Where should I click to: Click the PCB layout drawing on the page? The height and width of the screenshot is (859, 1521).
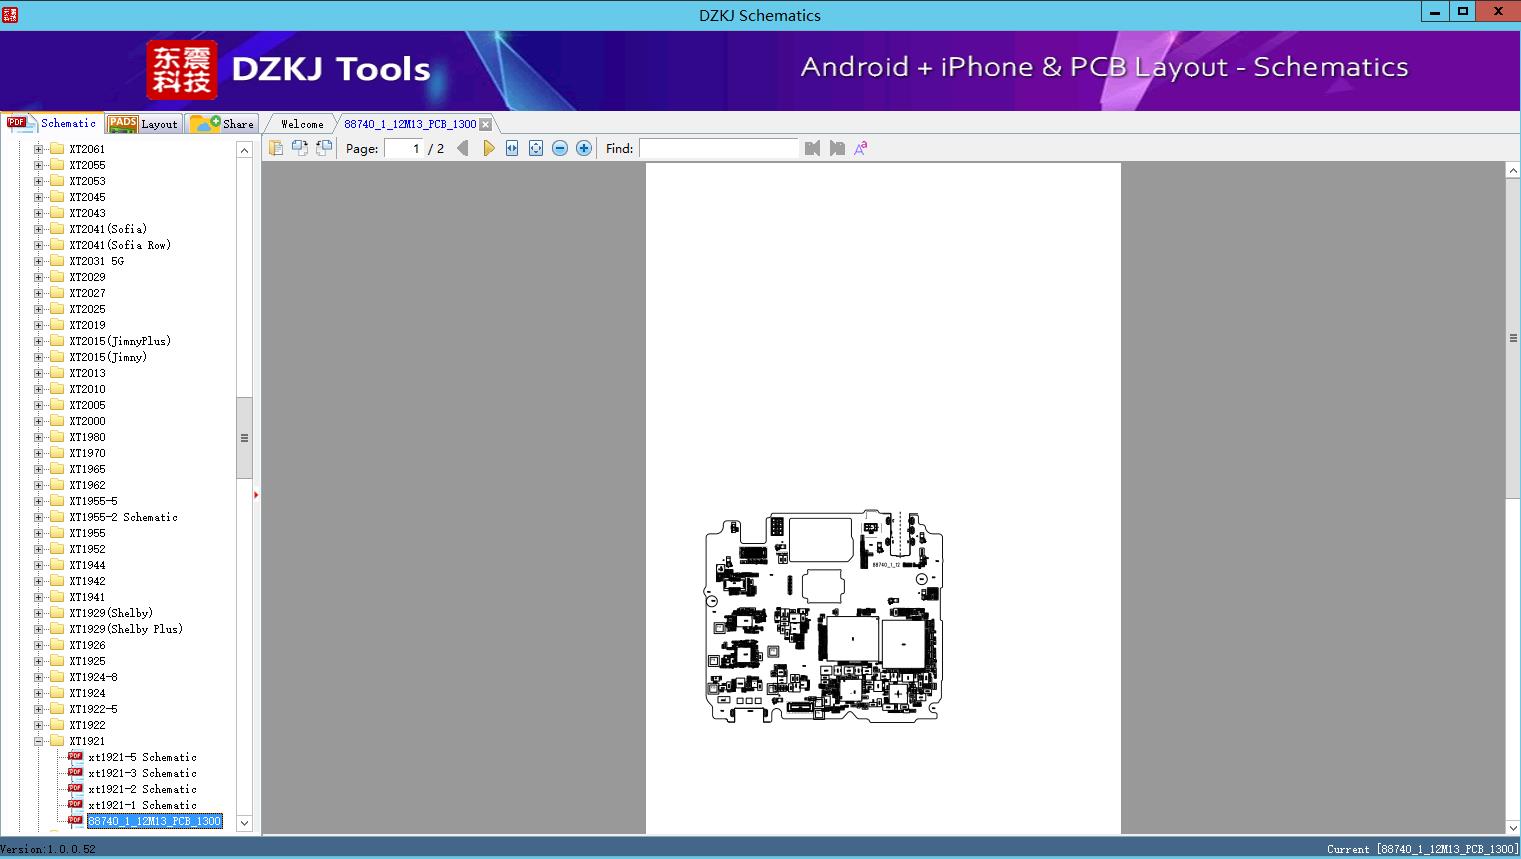tap(824, 616)
